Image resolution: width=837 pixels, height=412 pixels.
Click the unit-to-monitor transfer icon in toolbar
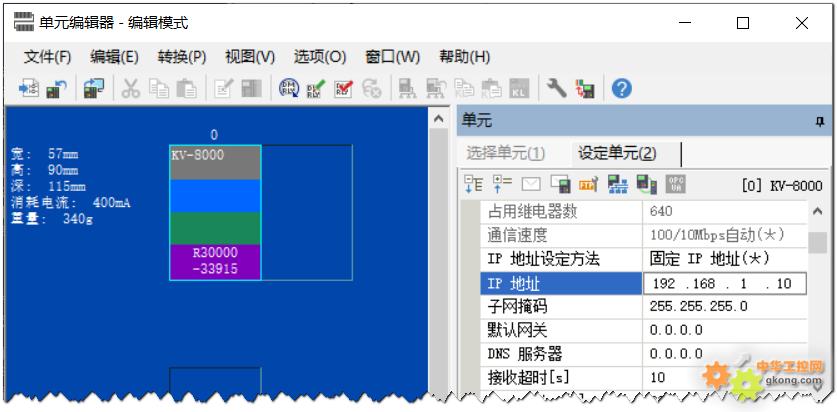coord(94,89)
